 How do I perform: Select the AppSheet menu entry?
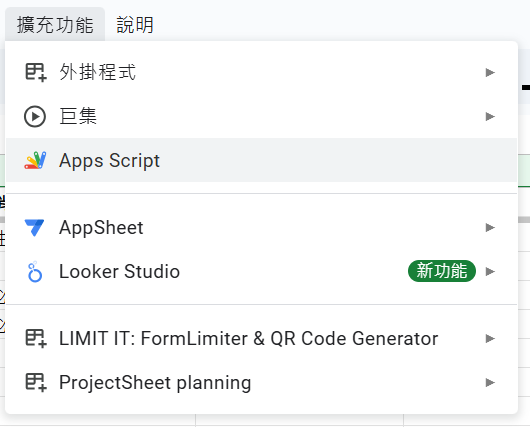click(x=261, y=228)
